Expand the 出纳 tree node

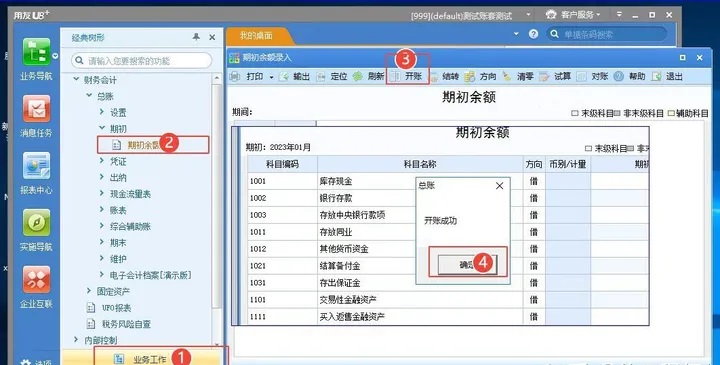pos(102,177)
